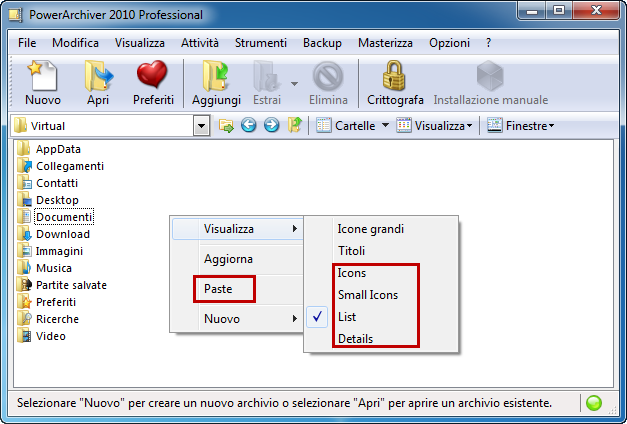The image size is (627, 424).
Task: Close the PowerArchiver window
Action: pyautogui.click(x=596, y=10)
